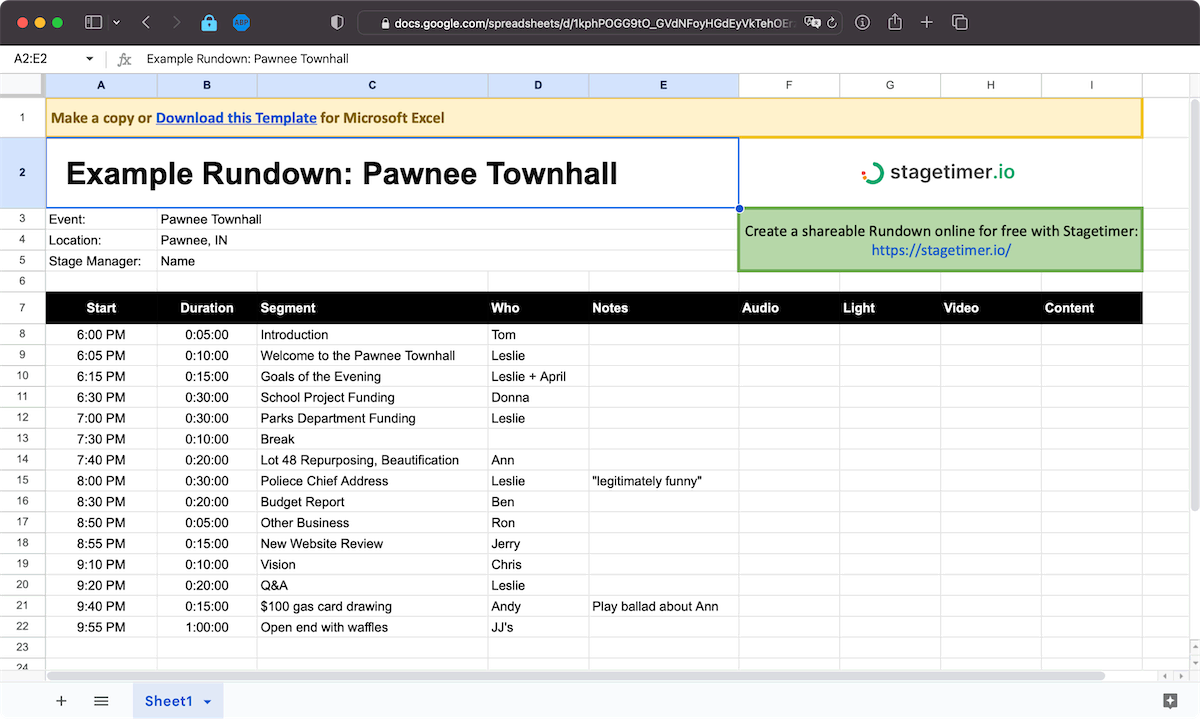Expand the Name Box dropdown arrow
The image size is (1200, 719).
point(89,59)
